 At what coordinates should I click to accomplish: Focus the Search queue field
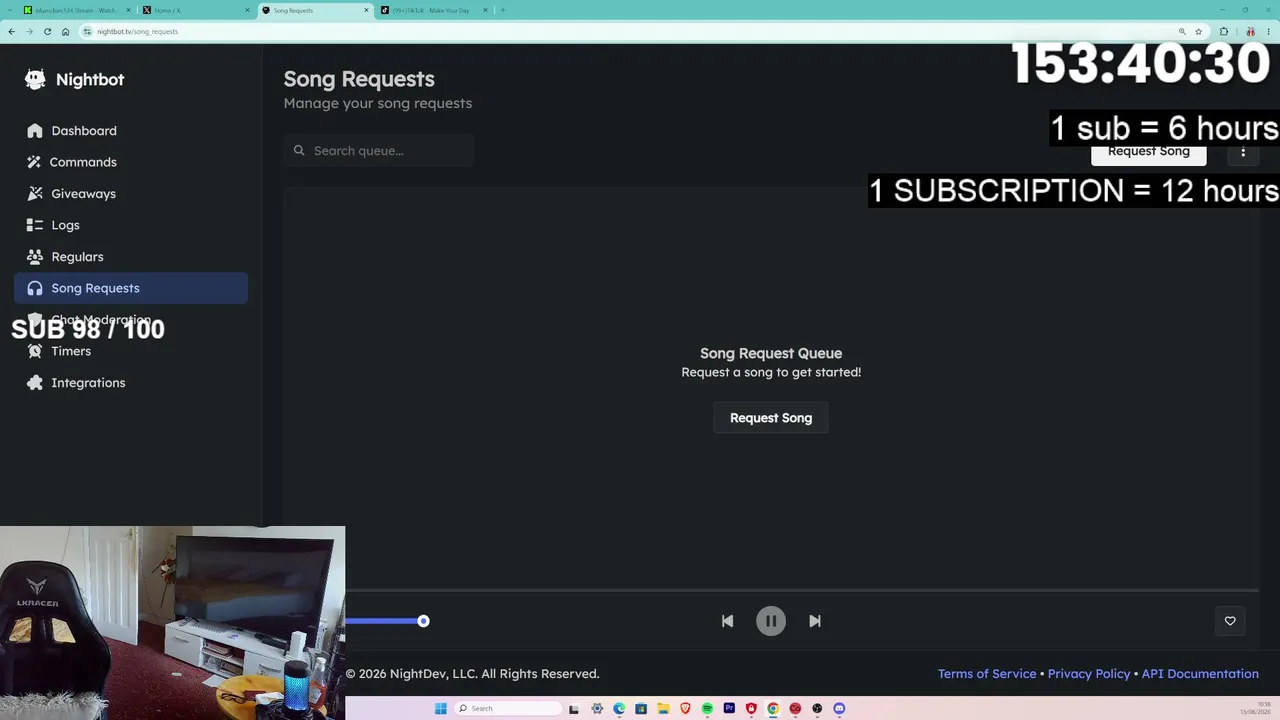(x=379, y=150)
